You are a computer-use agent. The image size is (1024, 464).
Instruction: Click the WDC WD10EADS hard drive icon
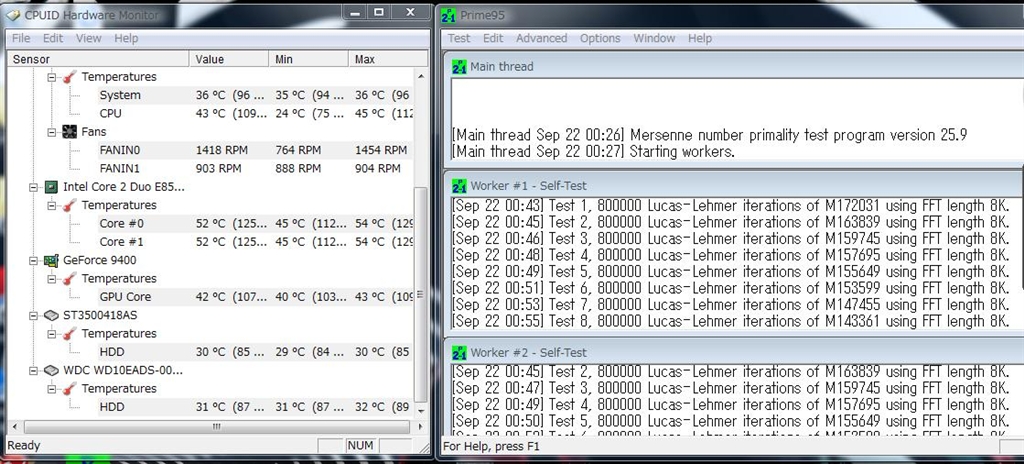click(x=51, y=371)
